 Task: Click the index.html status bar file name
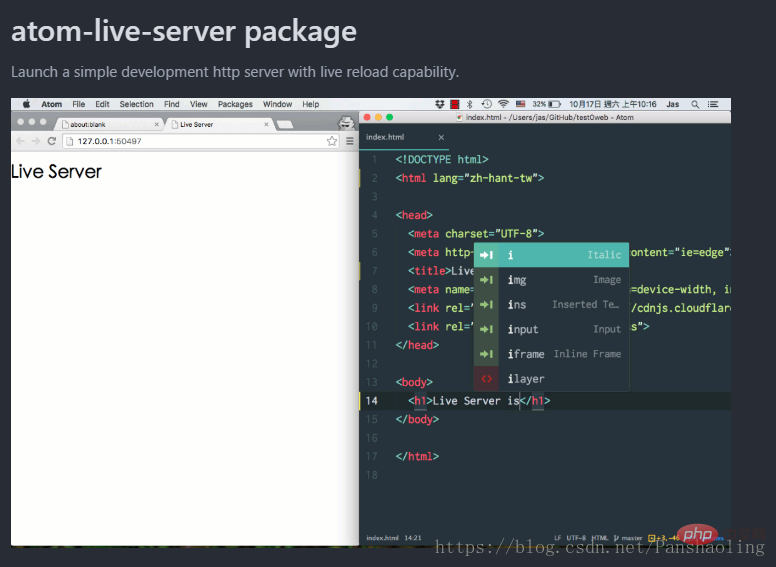coord(382,538)
